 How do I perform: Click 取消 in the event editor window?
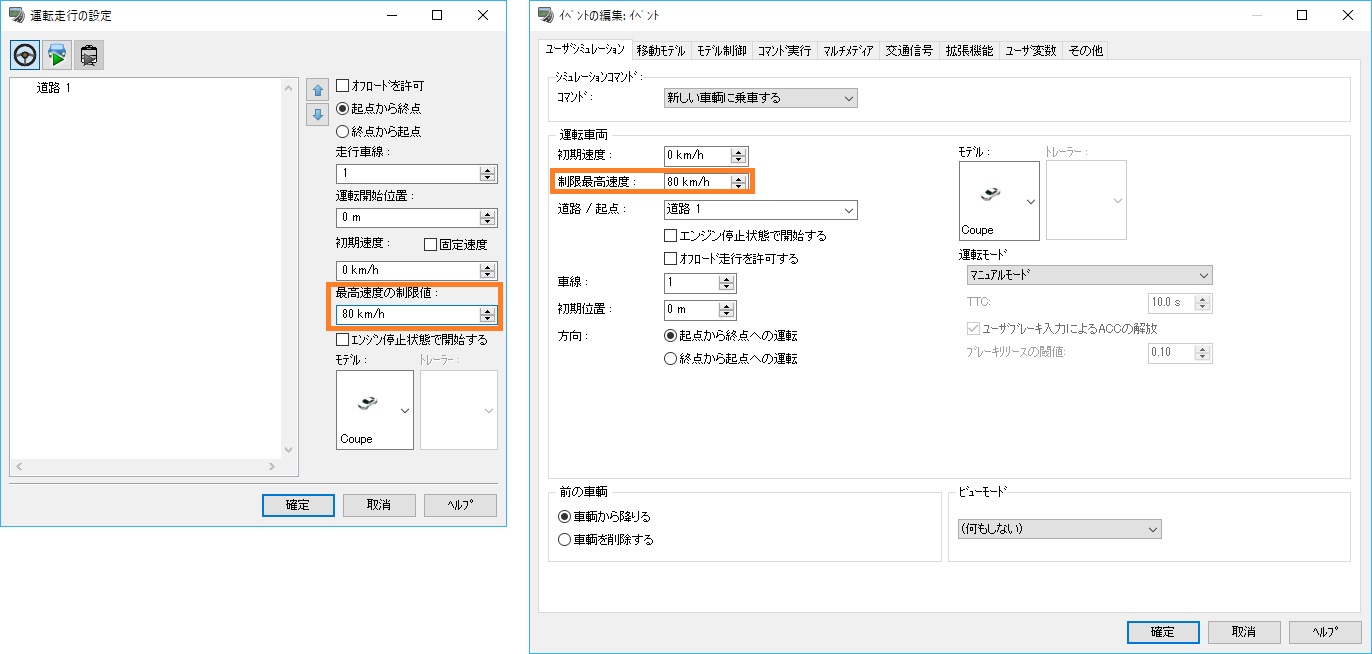coord(1244,632)
